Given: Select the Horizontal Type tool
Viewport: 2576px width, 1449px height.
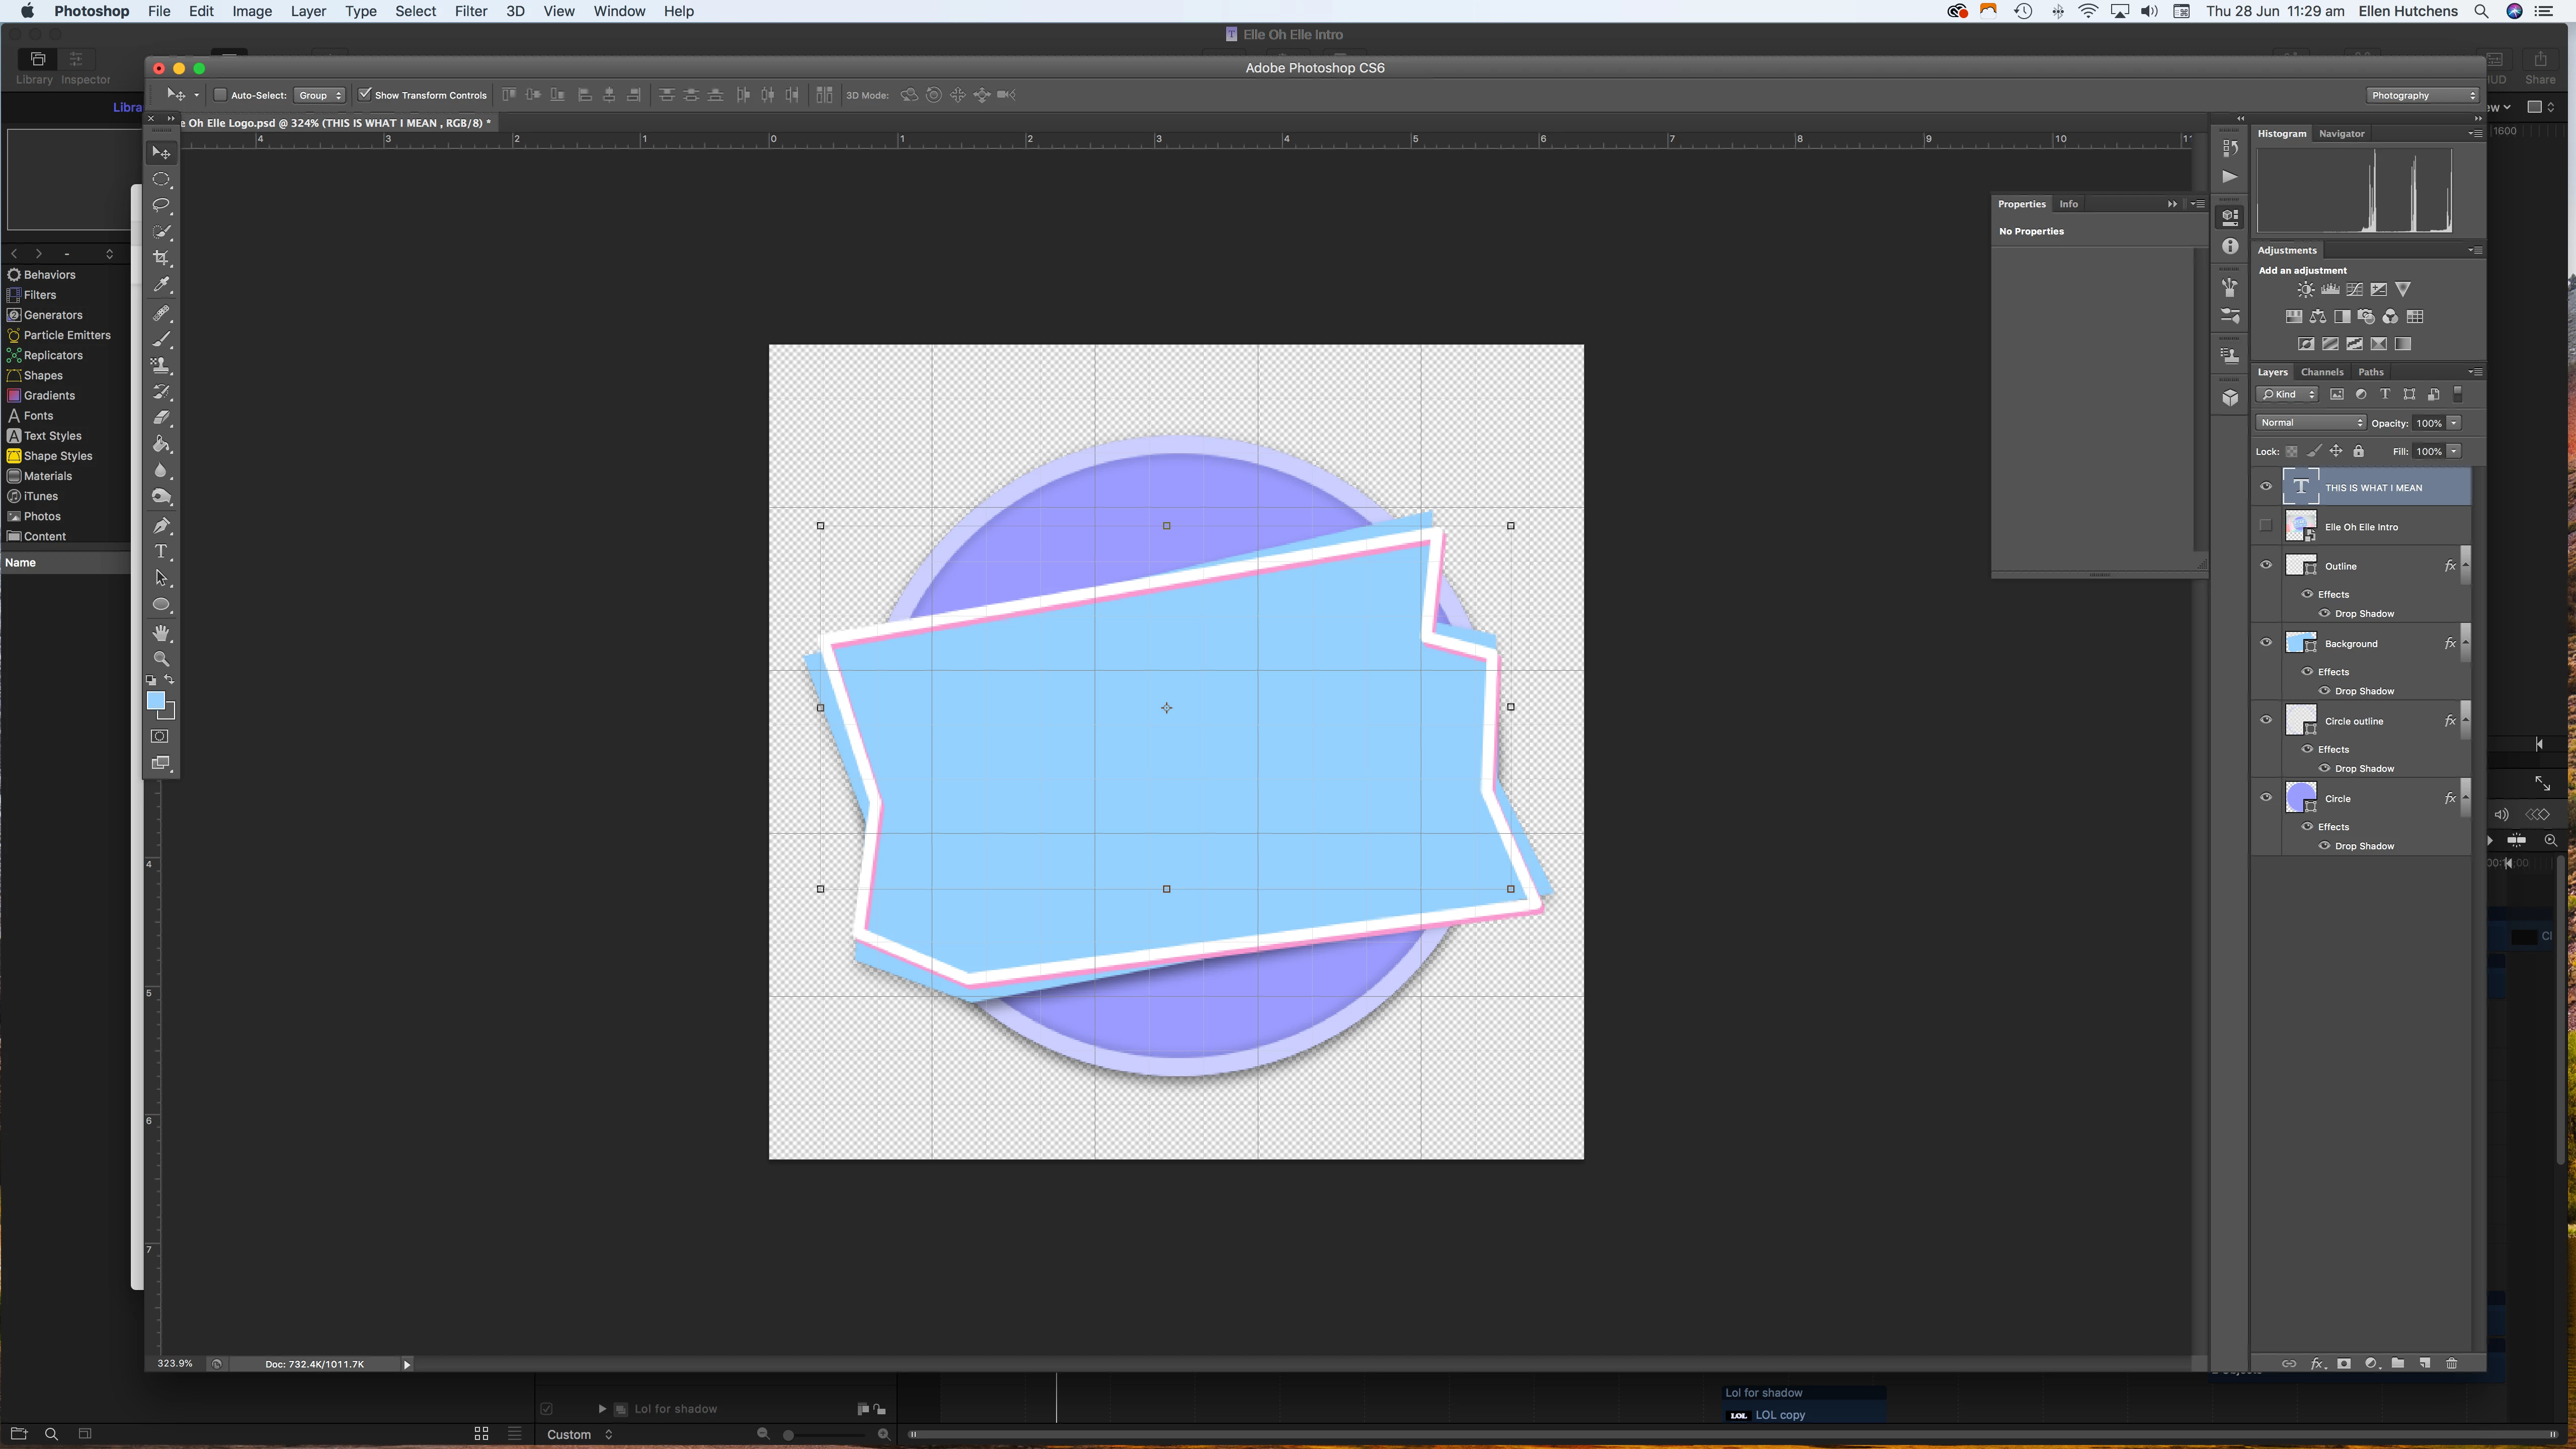Looking at the screenshot, I should pos(161,552).
